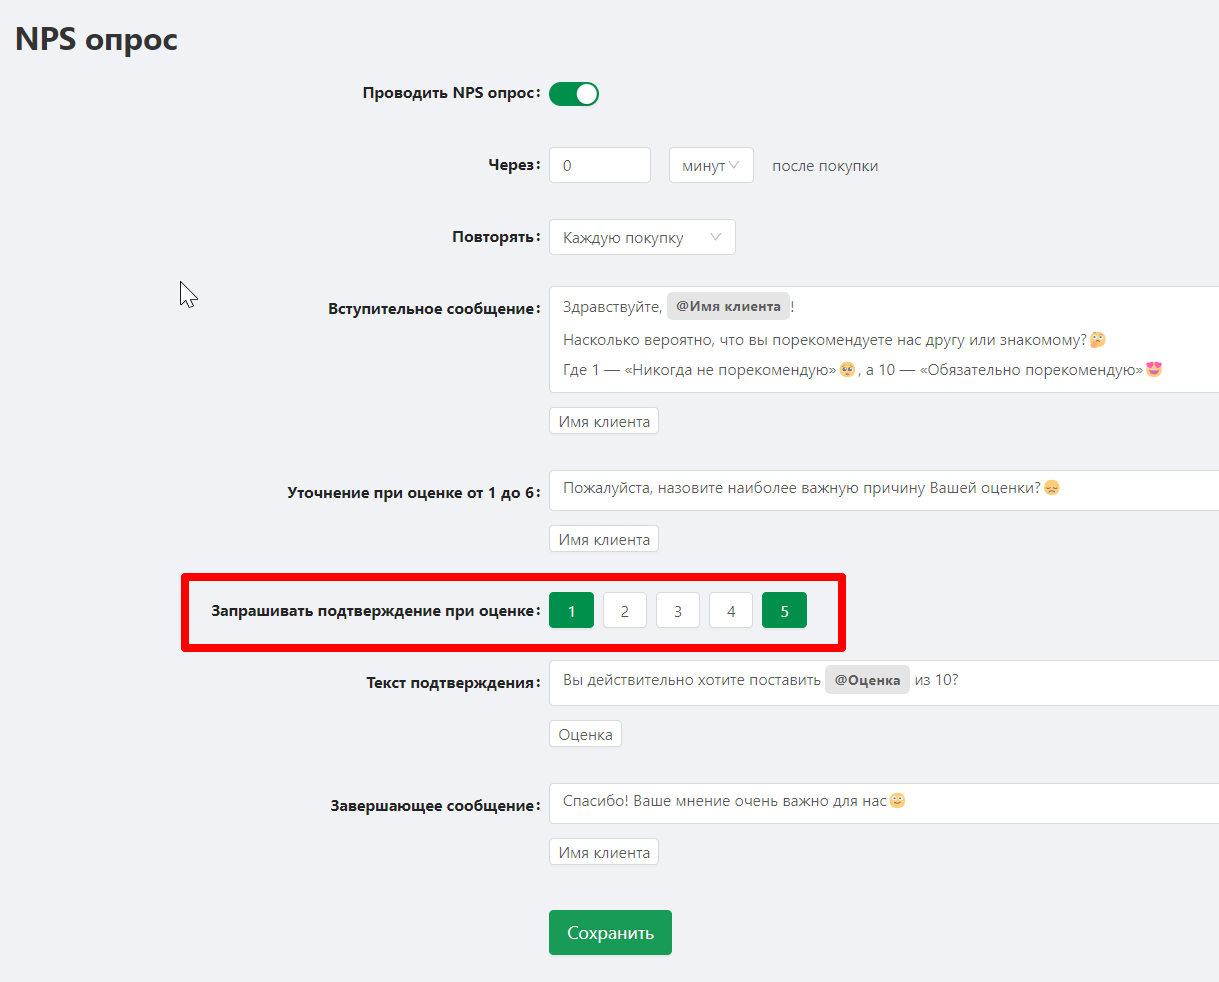
Task: Click 'Запрашивать подтверждение при оценке:' label
Action: [376, 611]
